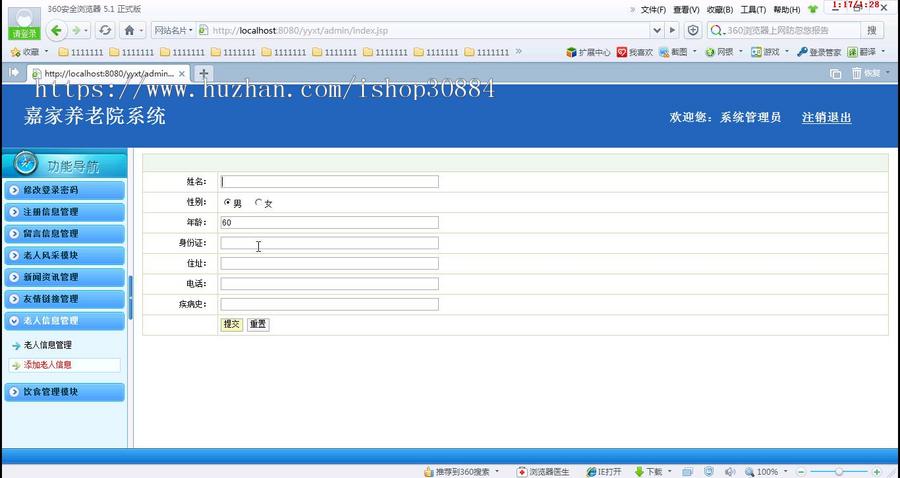
Task: Click 恢复 restore closed tabs trash icon
Action: pyautogui.click(x=866, y=73)
